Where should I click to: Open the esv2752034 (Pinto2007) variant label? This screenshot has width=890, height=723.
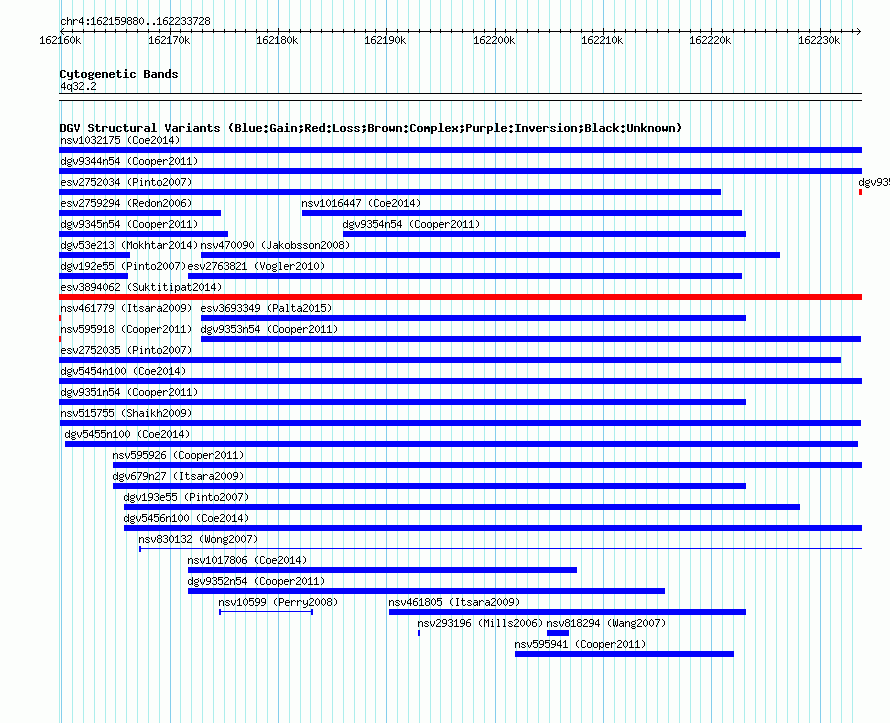(x=126, y=182)
